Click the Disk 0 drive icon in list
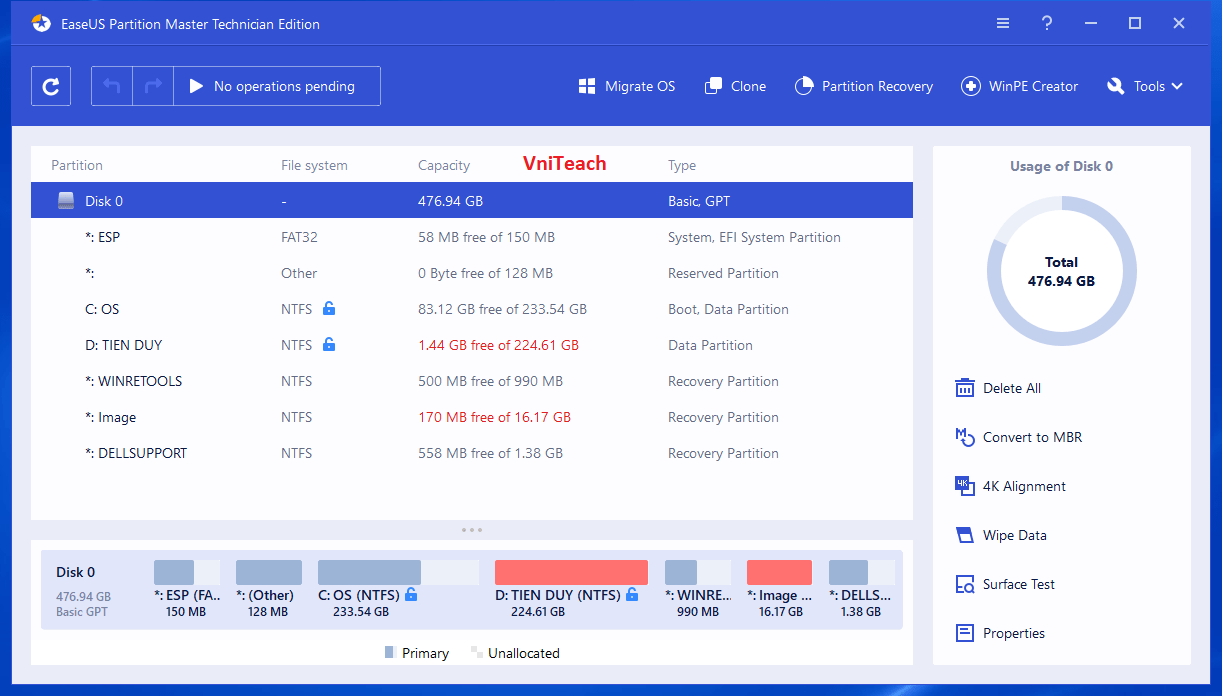The width and height of the screenshot is (1222, 696). [x=66, y=201]
